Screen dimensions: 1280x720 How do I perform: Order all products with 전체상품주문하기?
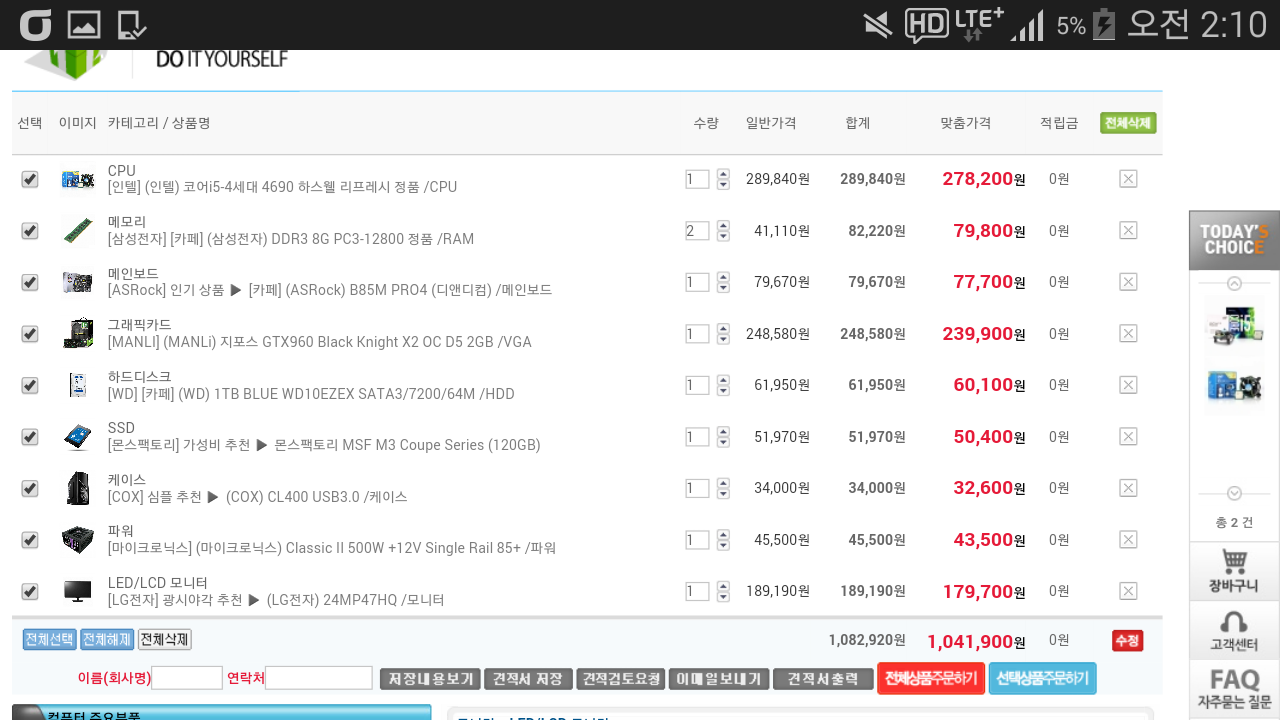click(x=931, y=678)
